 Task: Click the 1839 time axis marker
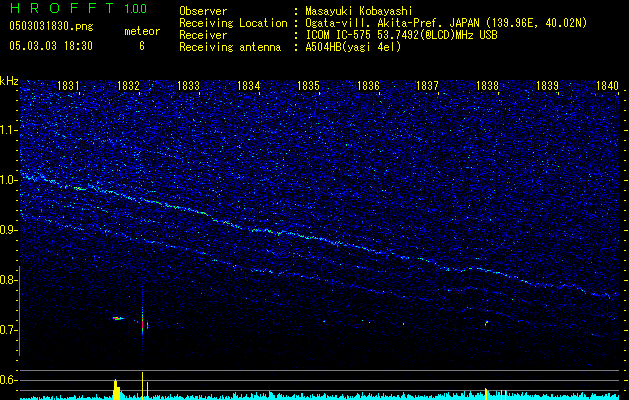[x=547, y=85]
